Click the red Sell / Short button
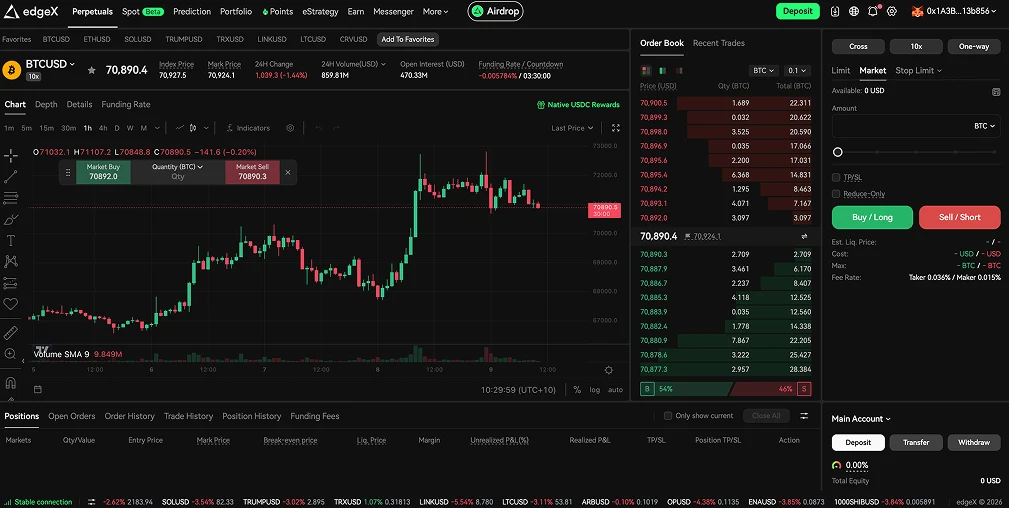The height and width of the screenshot is (508, 1009). tap(960, 217)
